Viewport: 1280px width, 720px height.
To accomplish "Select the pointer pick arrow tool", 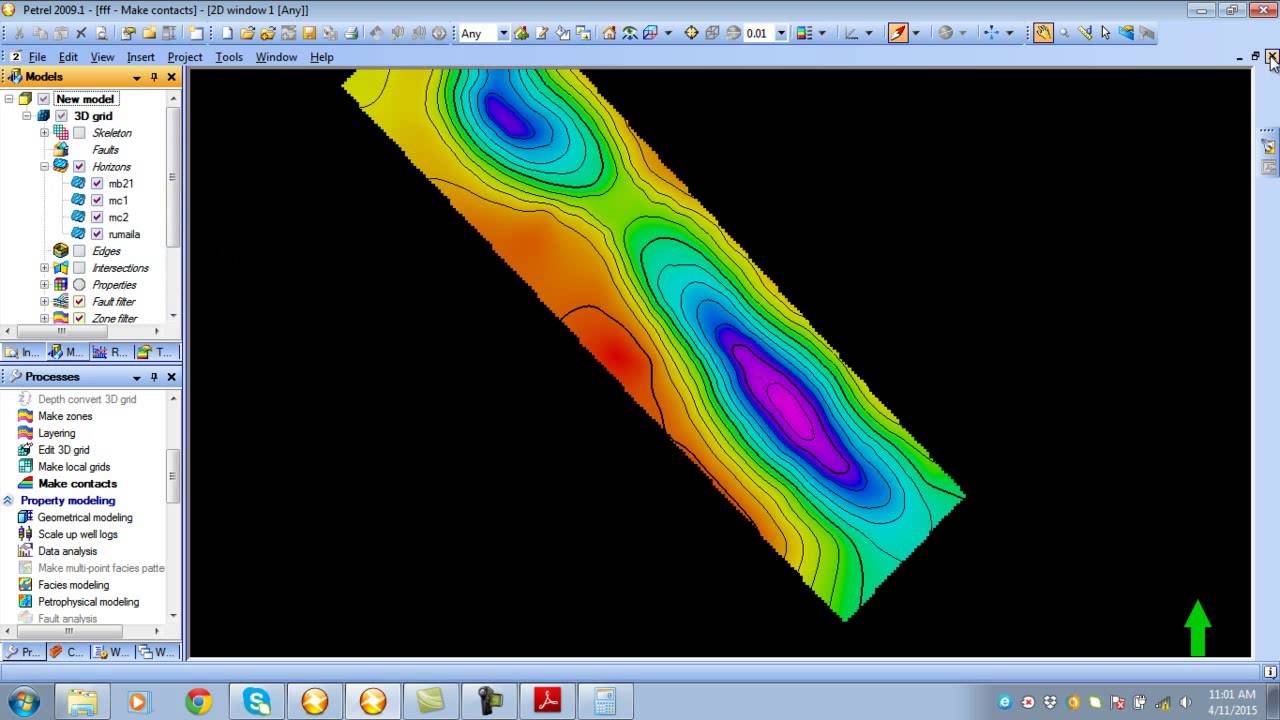I will pyautogui.click(x=1105, y=33).
